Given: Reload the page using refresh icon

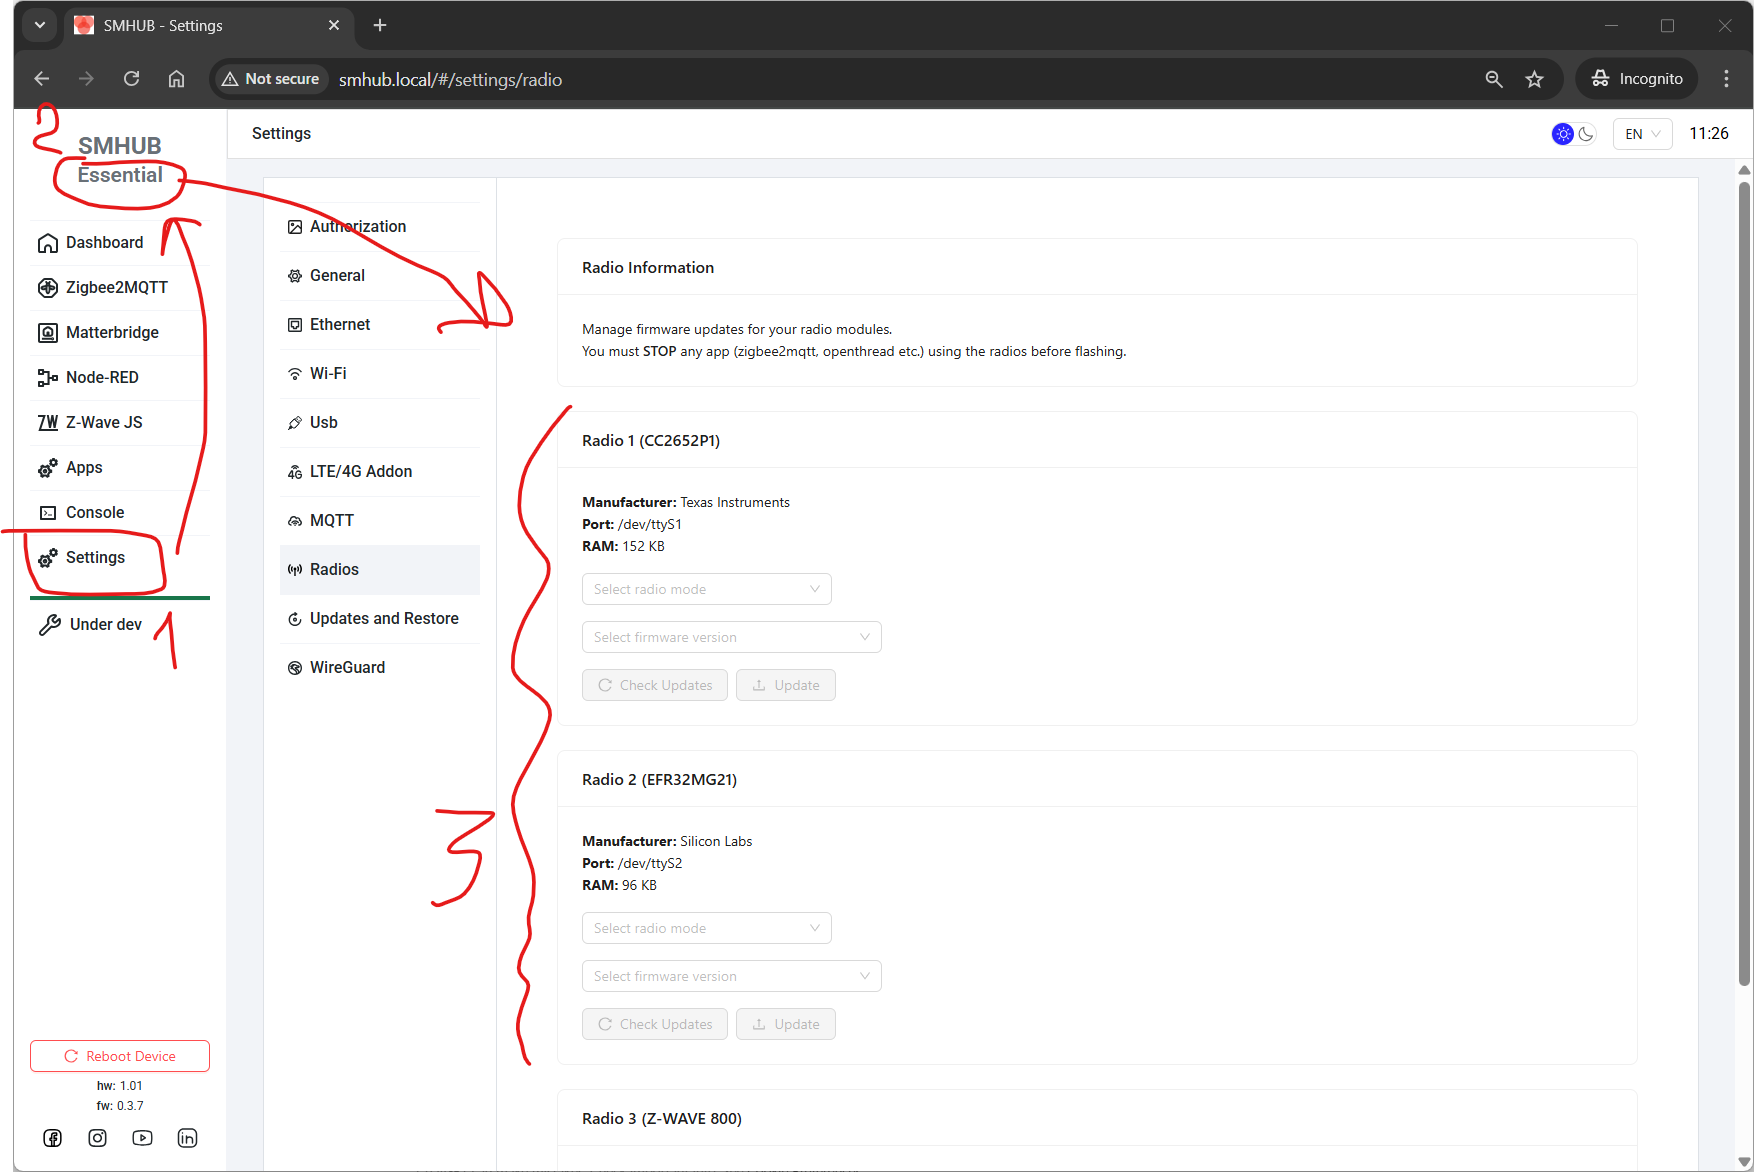Looking at the screenshot, I should (x=131, y=79).
